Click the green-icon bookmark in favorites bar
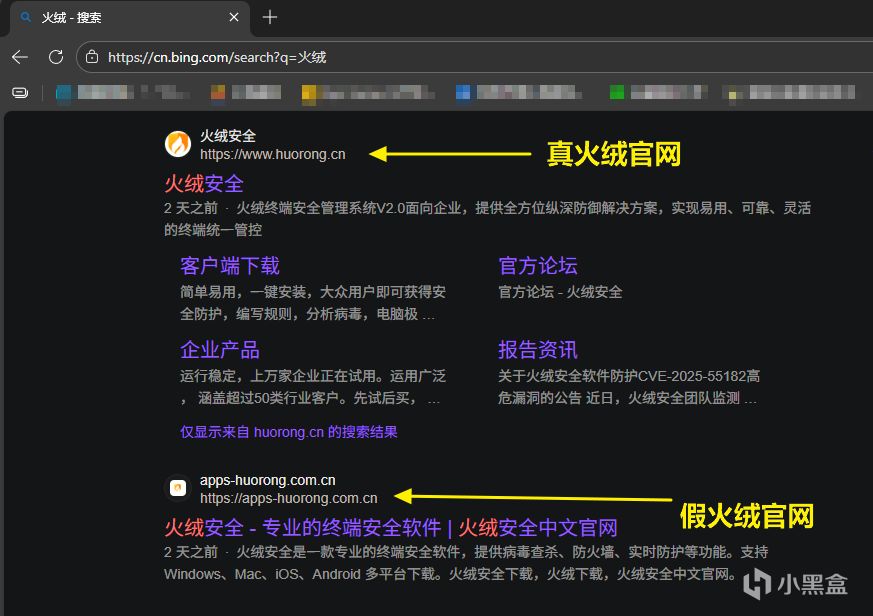The width and height of the screenshot is (873, 616). point(658,92)
